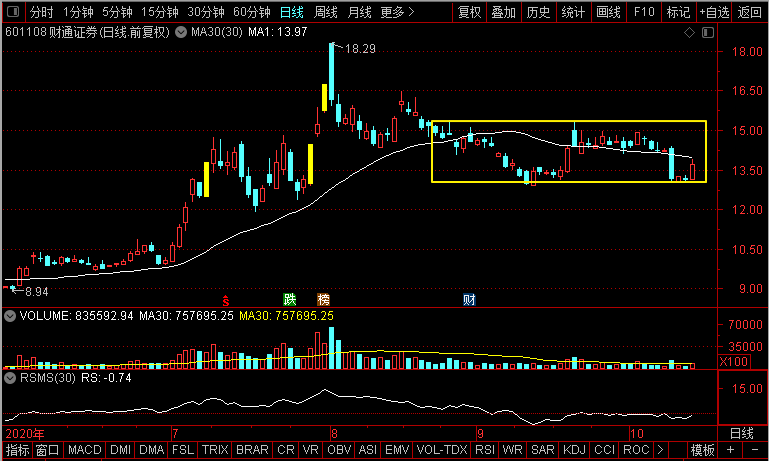This screenshot has height=461, width=771.
Task: Select the MACD indicator
Action: (85, 450)
